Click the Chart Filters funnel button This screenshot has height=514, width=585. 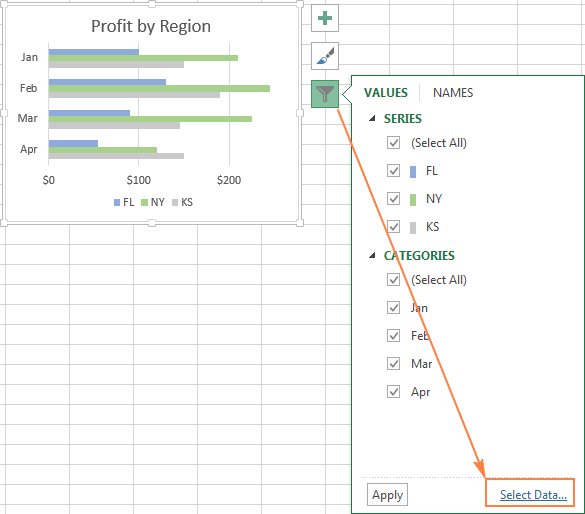325,94
